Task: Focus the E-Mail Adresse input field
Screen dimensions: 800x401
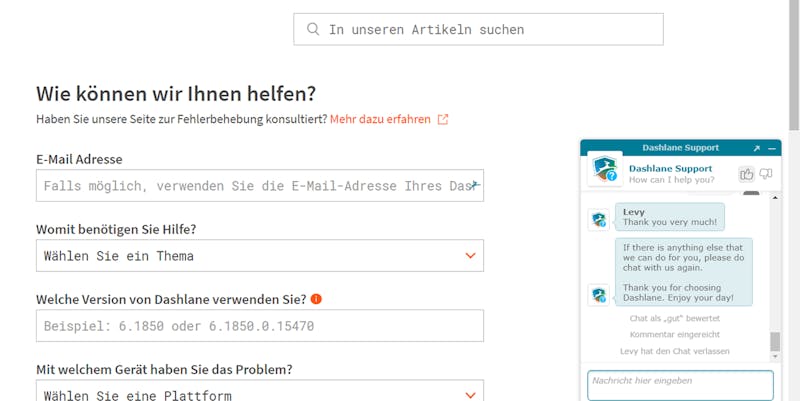Action: point(260,186)
